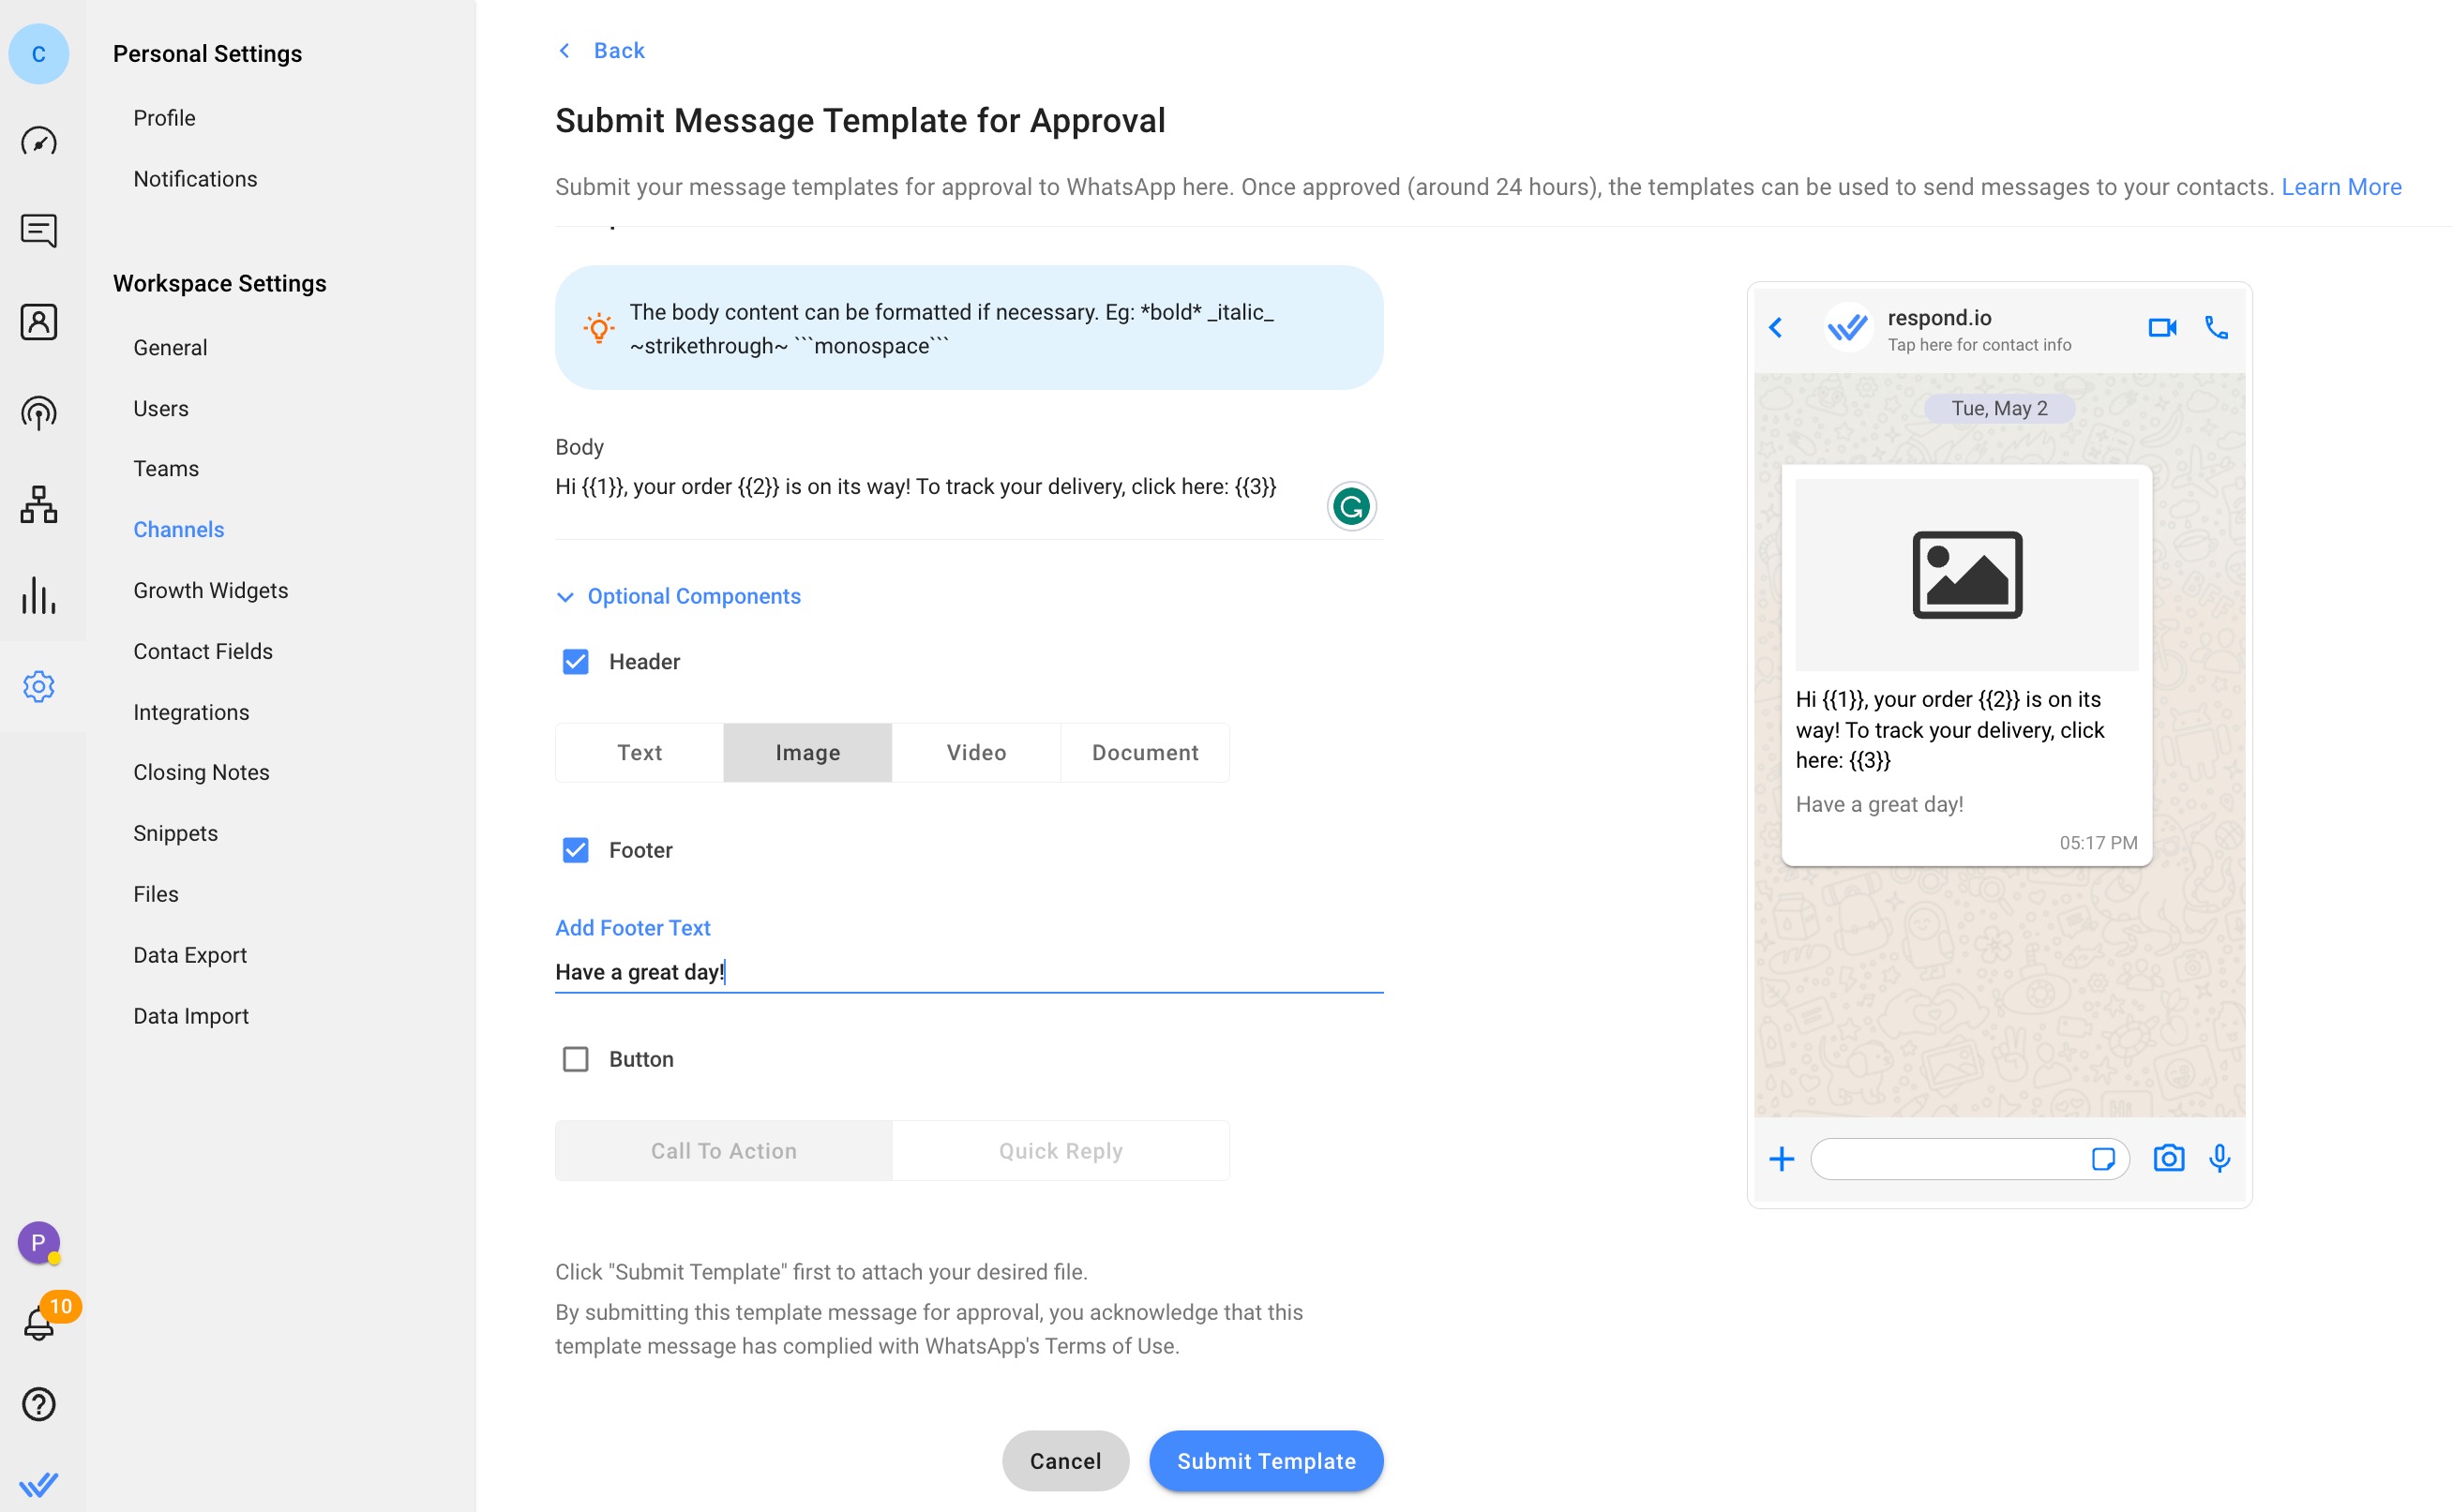The height and width of the screenshot is (1512, 2453).
Task: Click the plus icon in message input area
Action: point(1782,1158)
